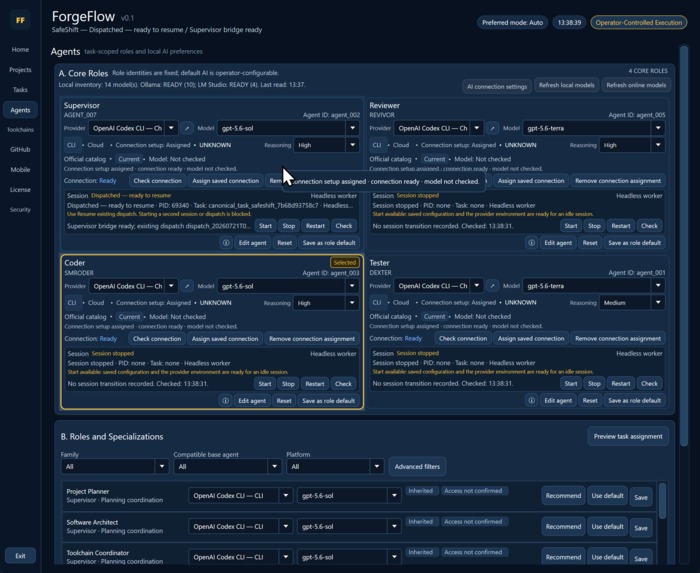This screenshot has height=573, width=700.
Task: Click Supervisor CLI tag
Action: point(71,145)
